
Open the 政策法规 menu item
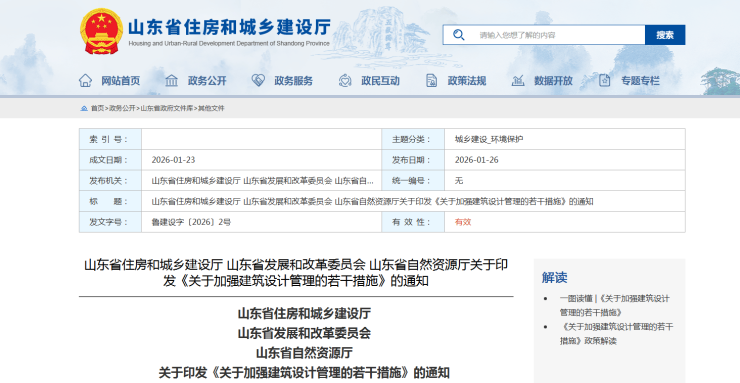tap(467, 81)
